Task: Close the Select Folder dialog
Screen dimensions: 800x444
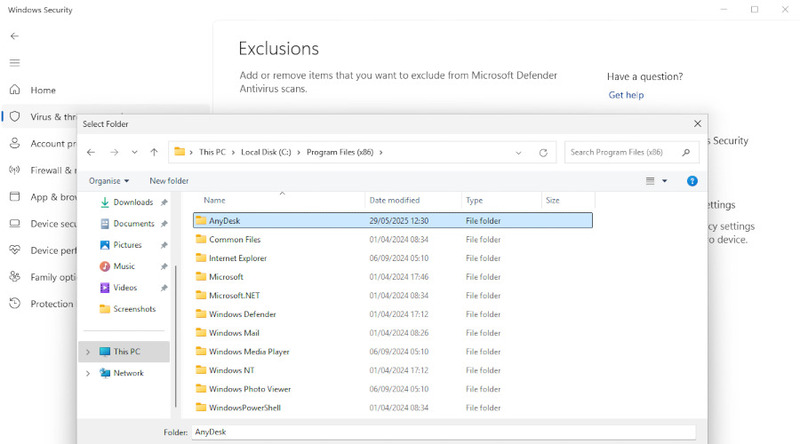Action: (697, 124)
